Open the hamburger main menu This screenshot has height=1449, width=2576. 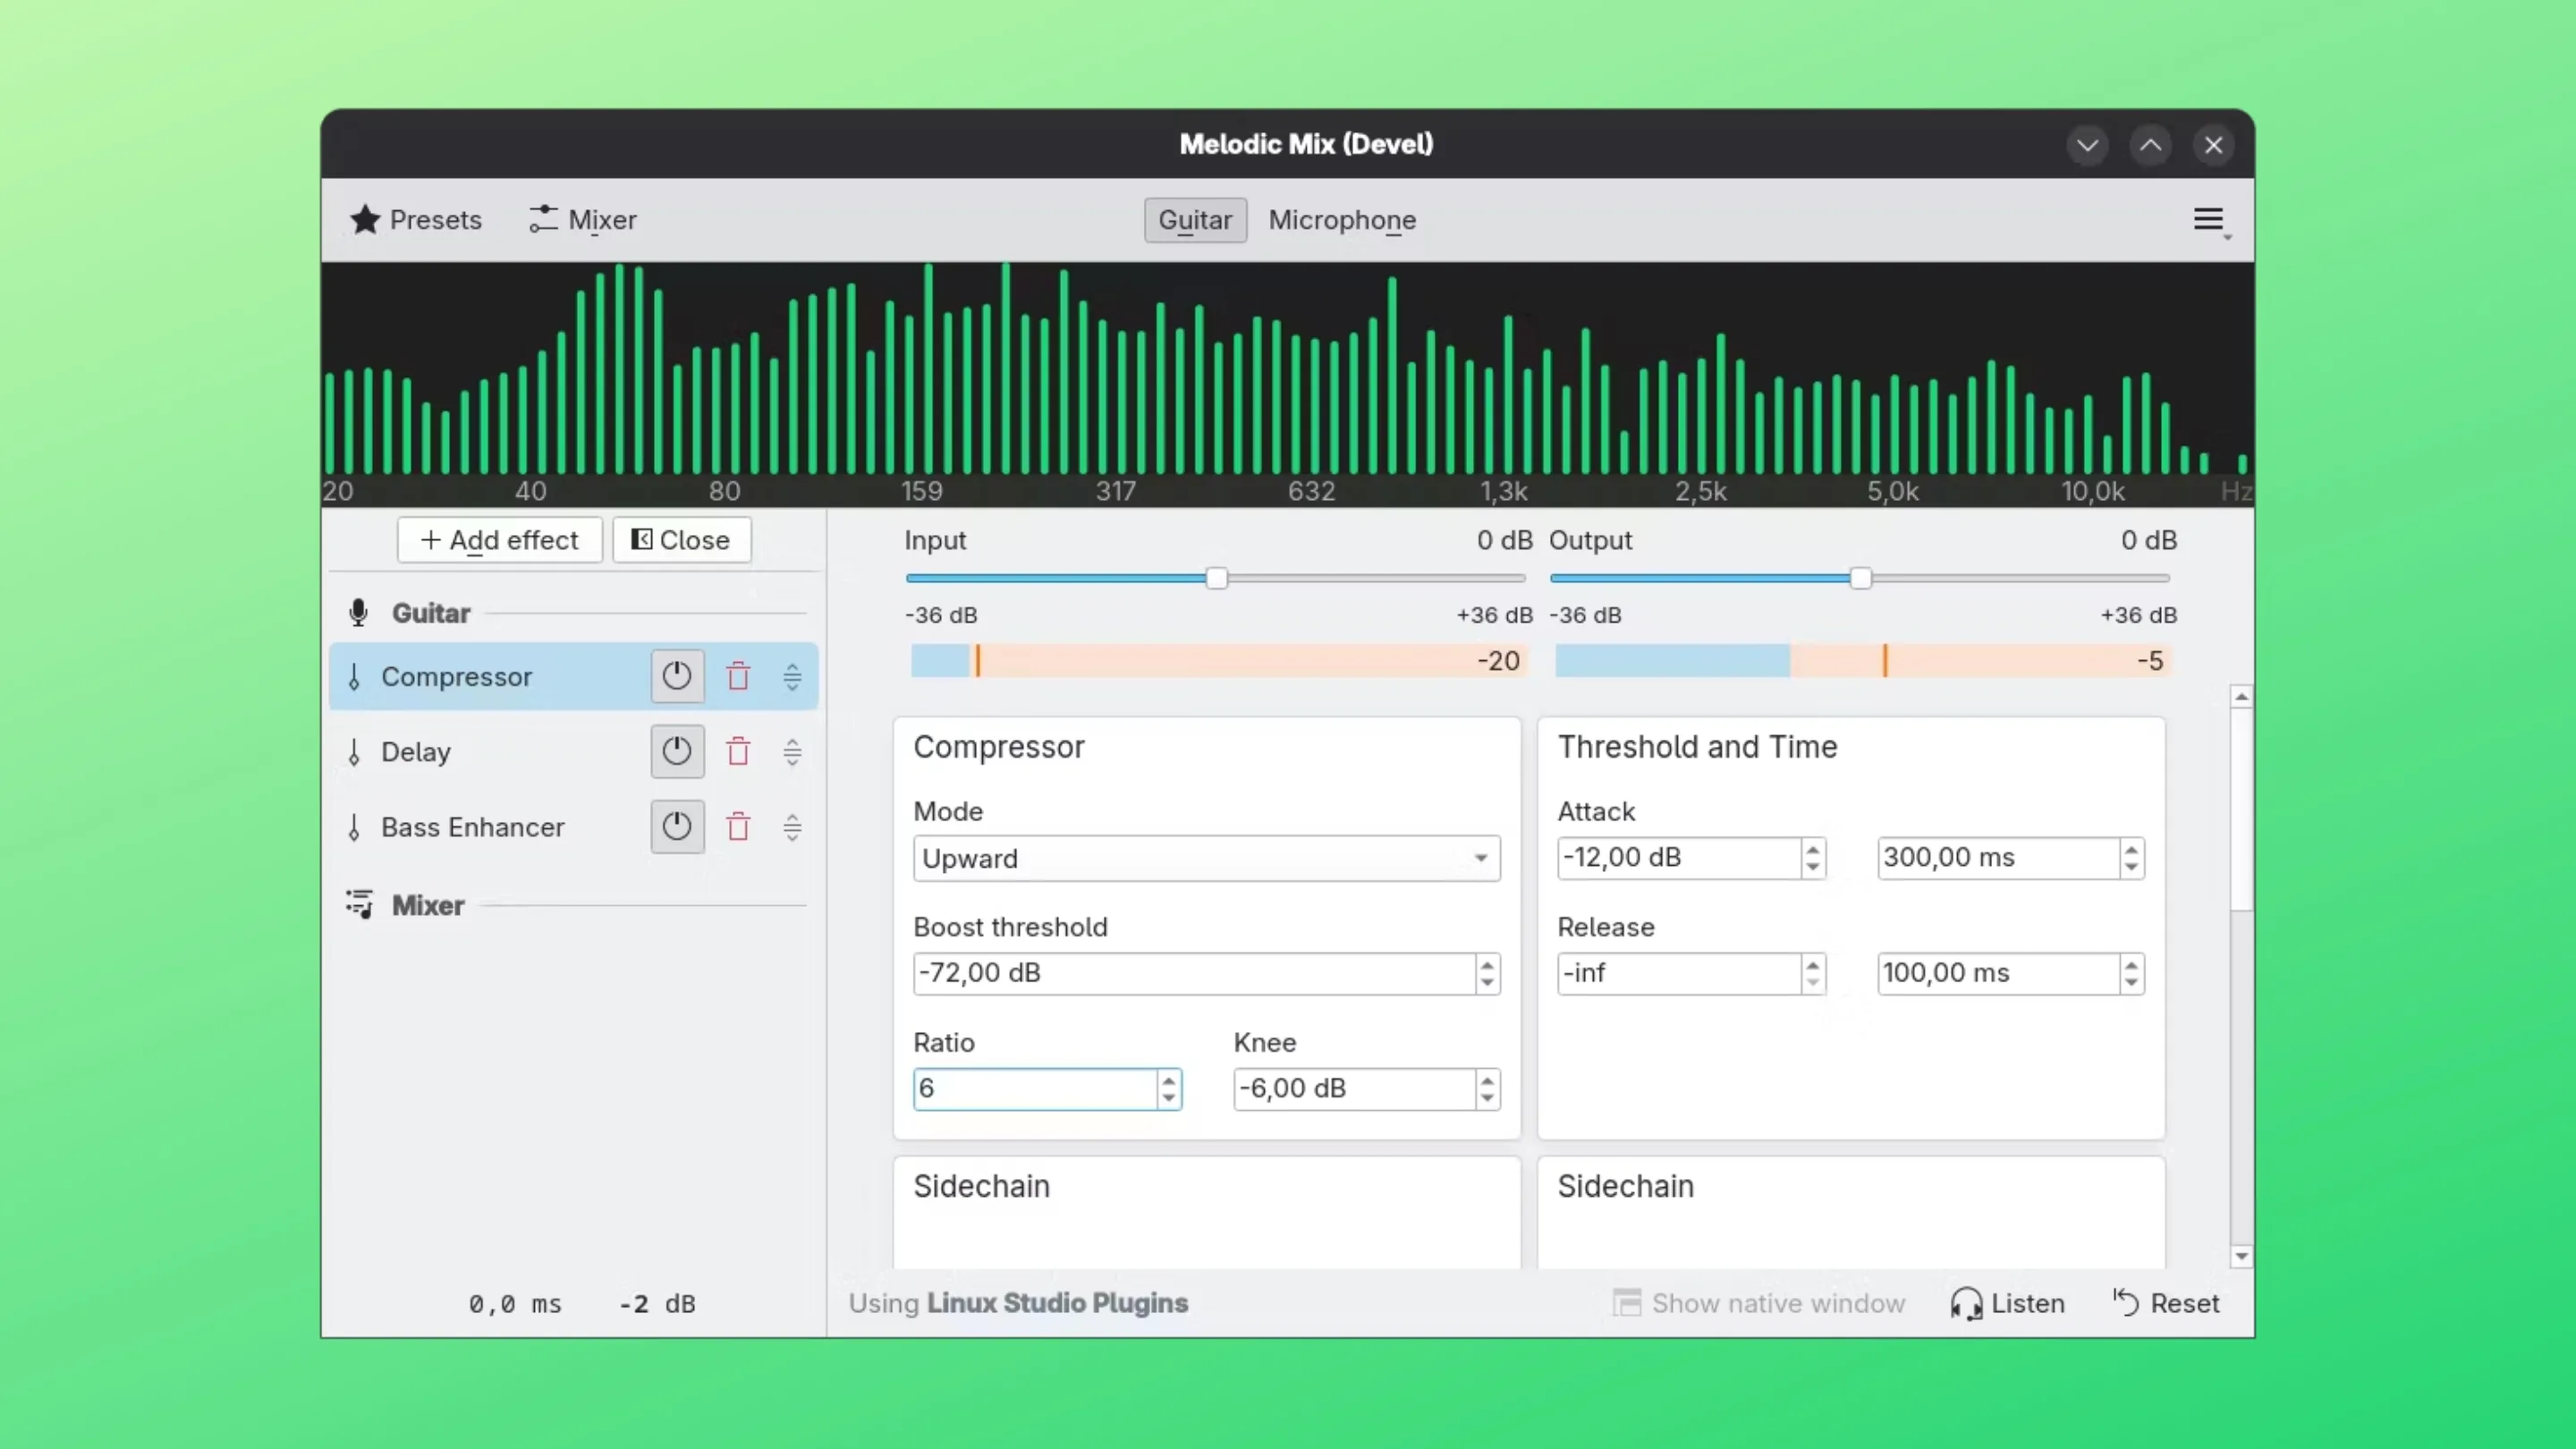click(x=2208, y=220)
